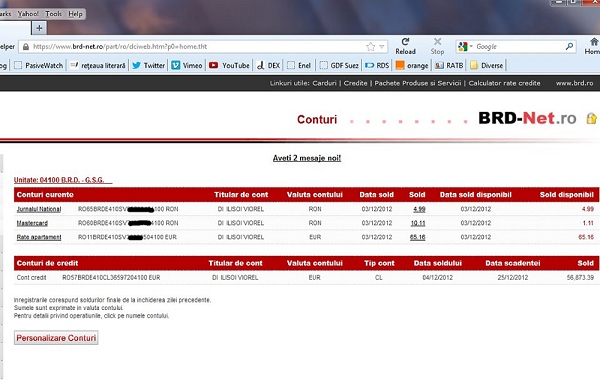This screenshot has height=388, width=600.
Task: Open the Aveti 2 mesaje noi link
Action: (307, 158)
